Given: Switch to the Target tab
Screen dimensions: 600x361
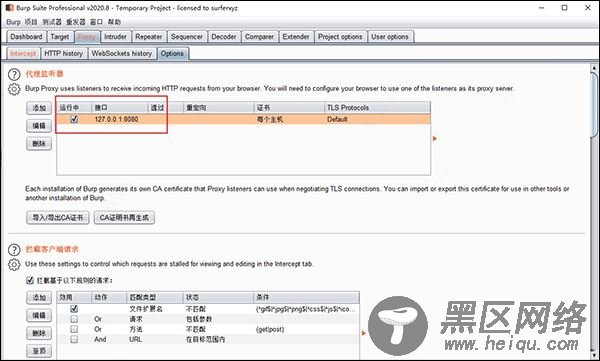Looking at the screenshot, I should click(x=60, y=37).
